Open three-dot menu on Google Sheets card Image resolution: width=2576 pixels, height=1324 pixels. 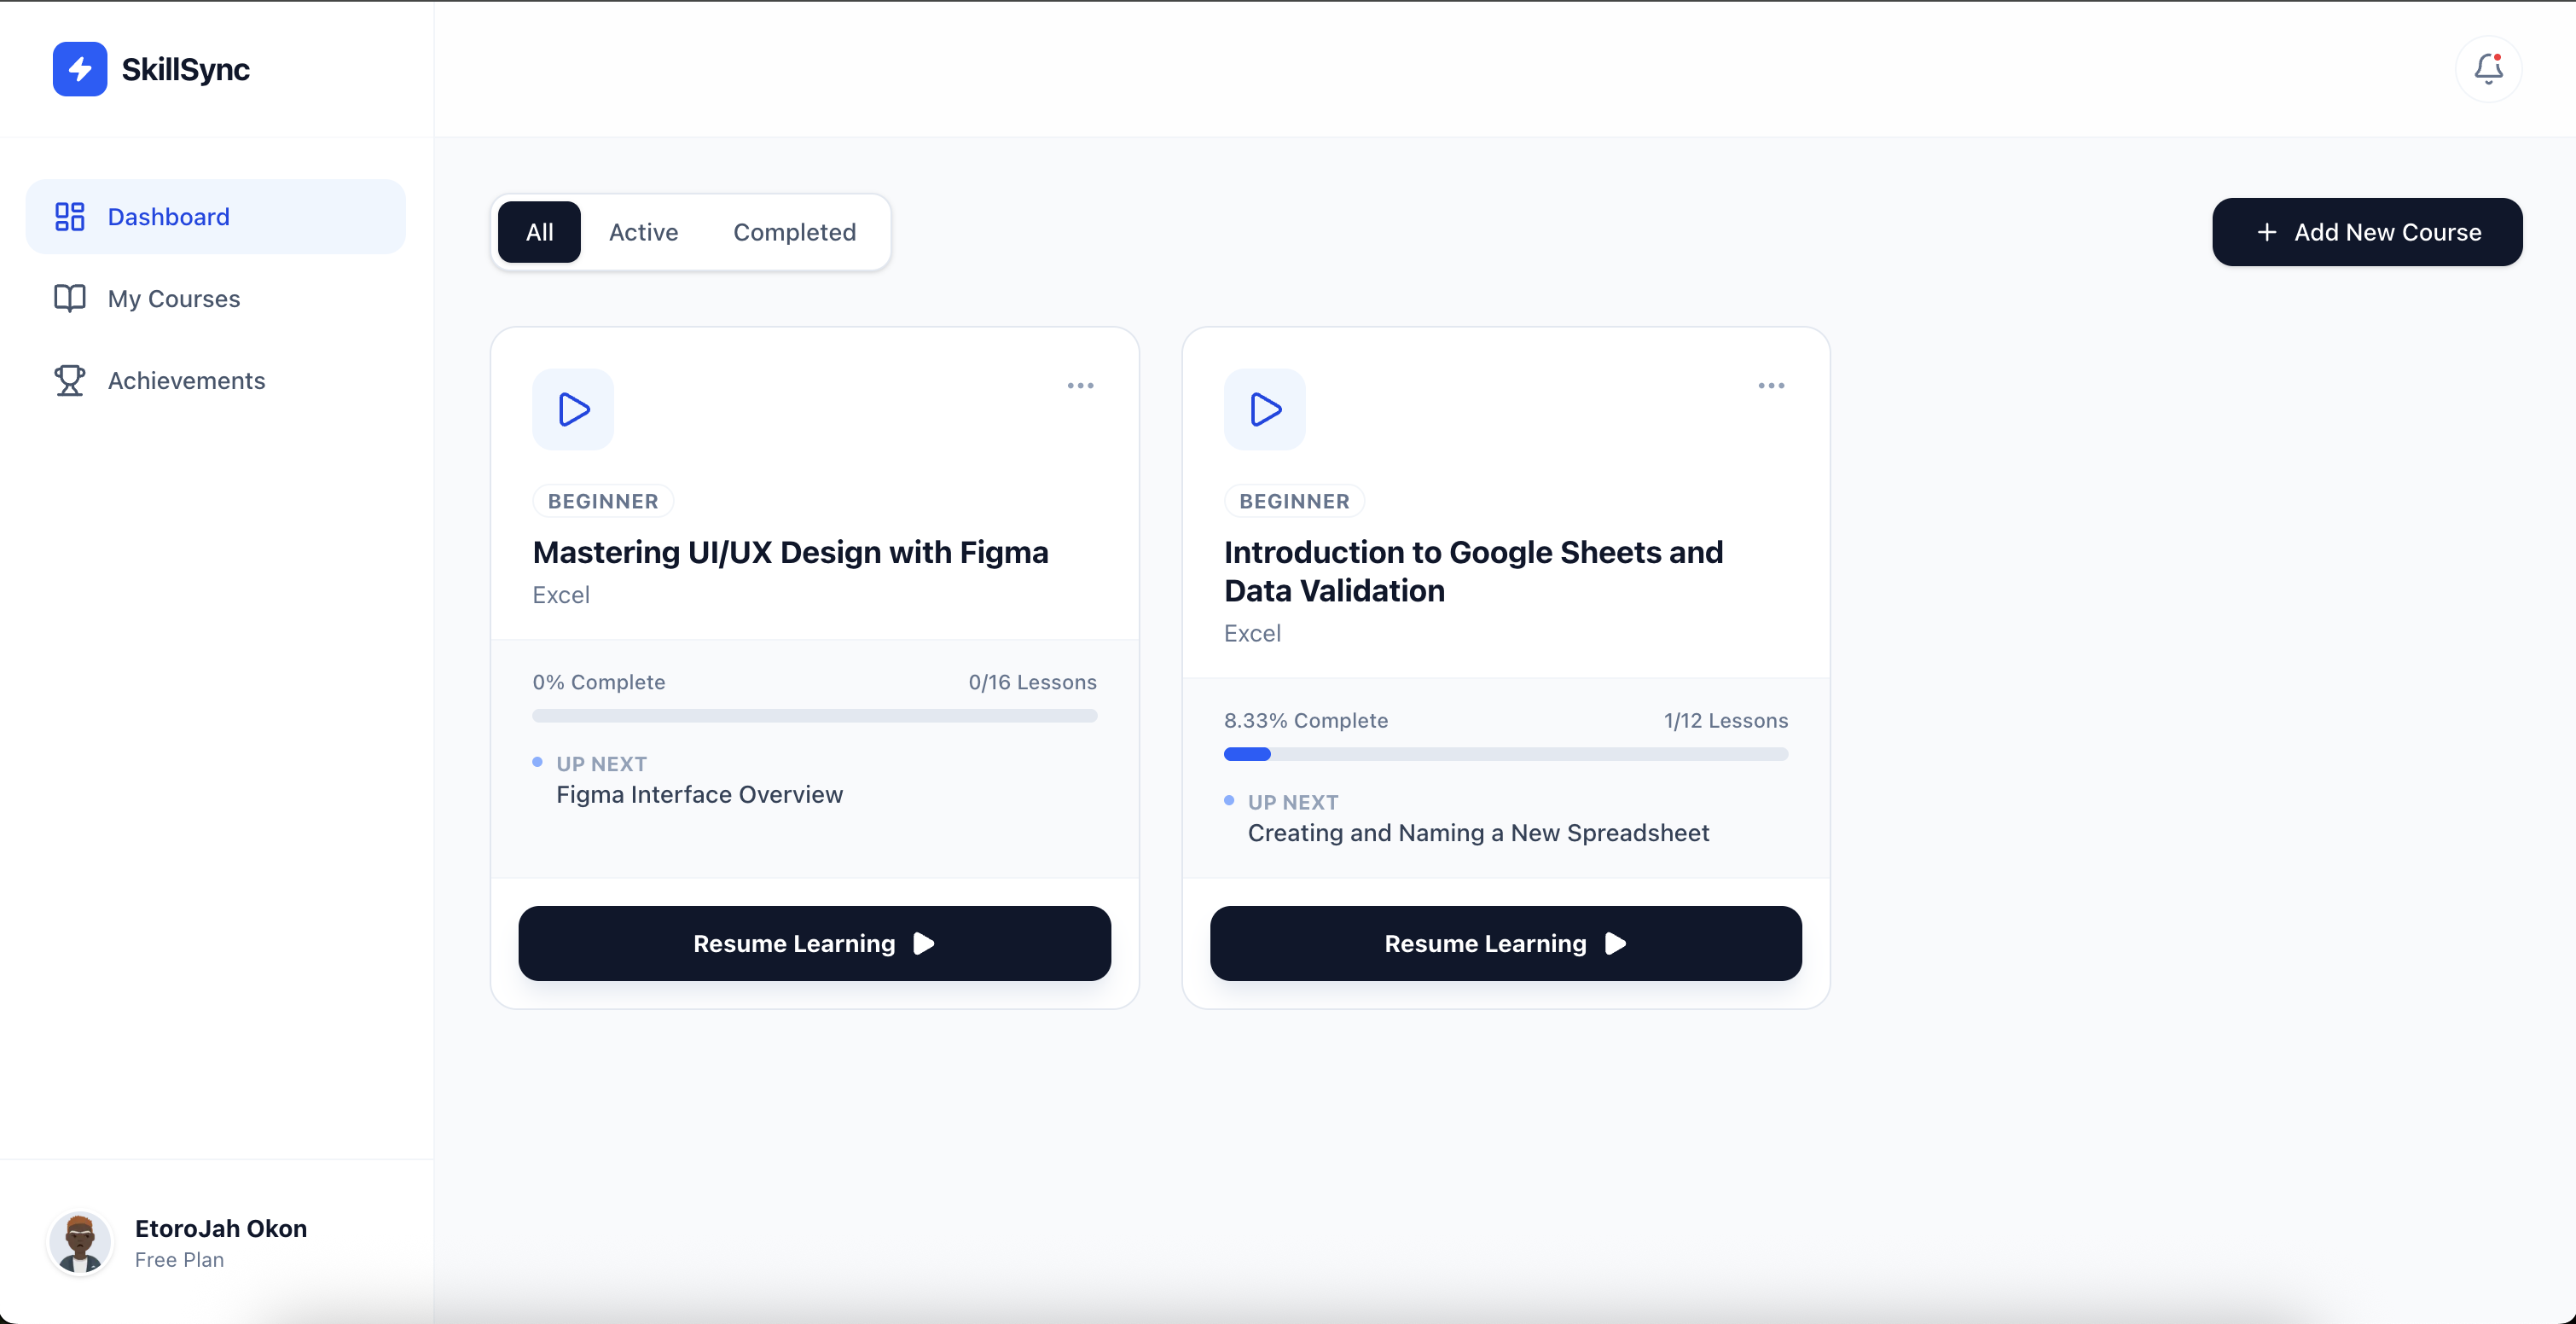pyautogui.click(x=1771, y=386)
